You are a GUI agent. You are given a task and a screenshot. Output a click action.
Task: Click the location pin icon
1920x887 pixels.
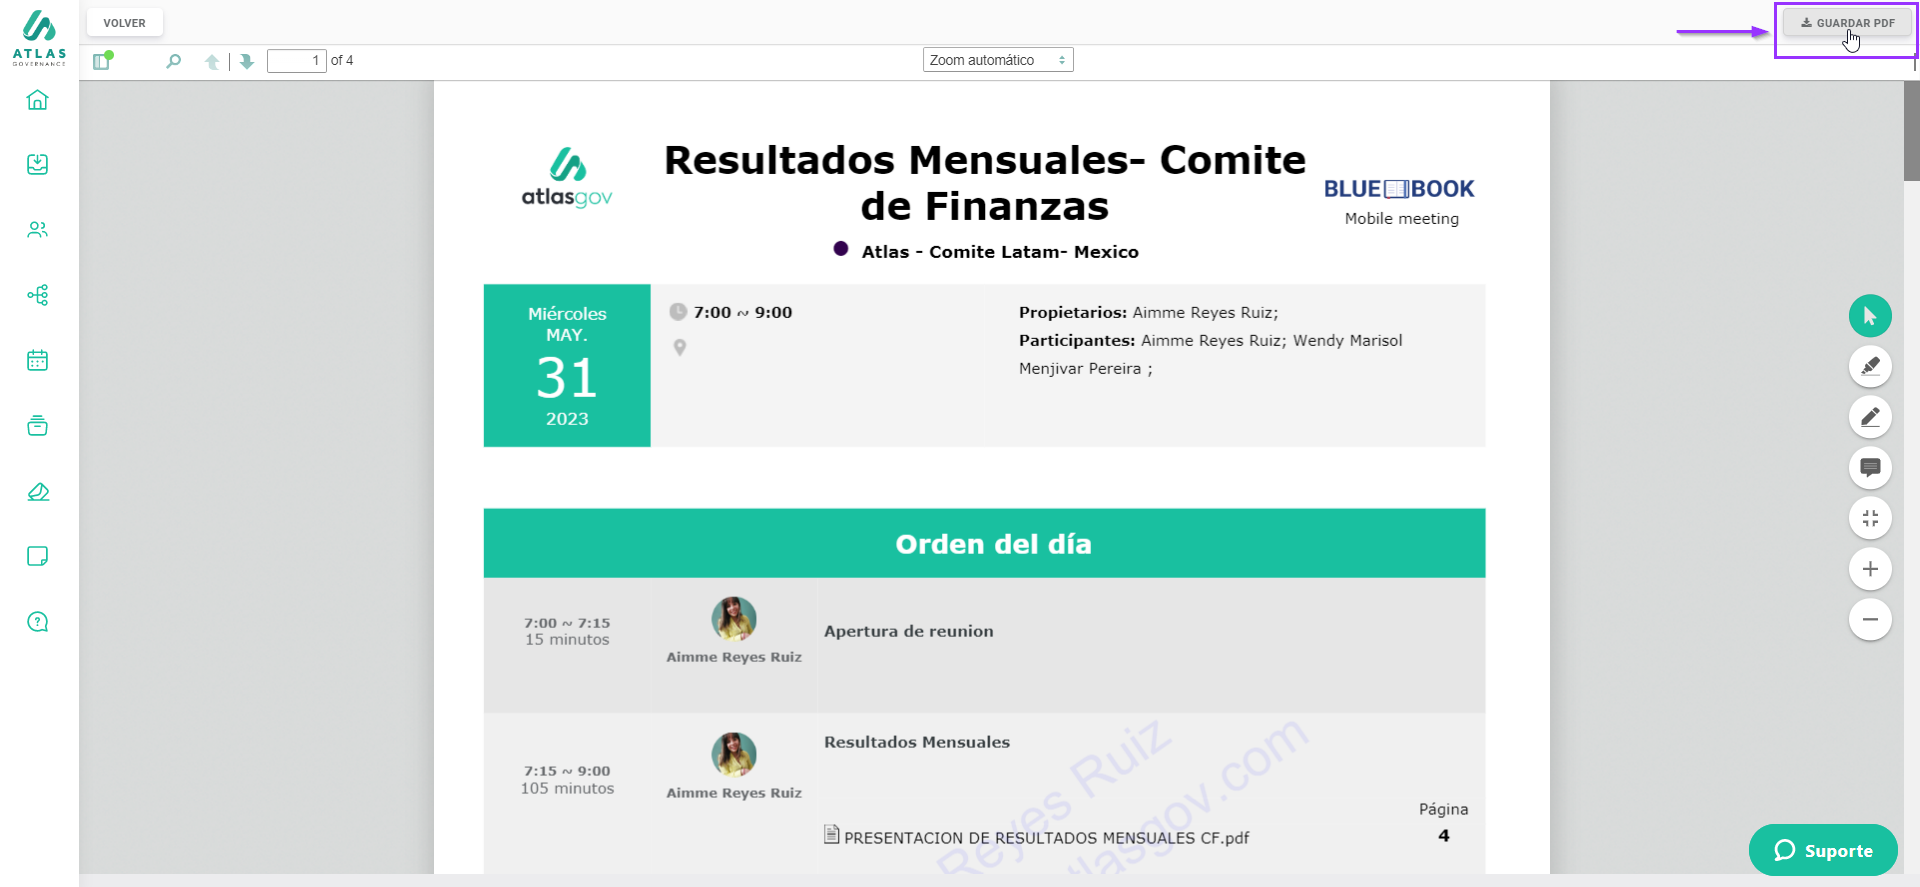click(x=680, y=348)
